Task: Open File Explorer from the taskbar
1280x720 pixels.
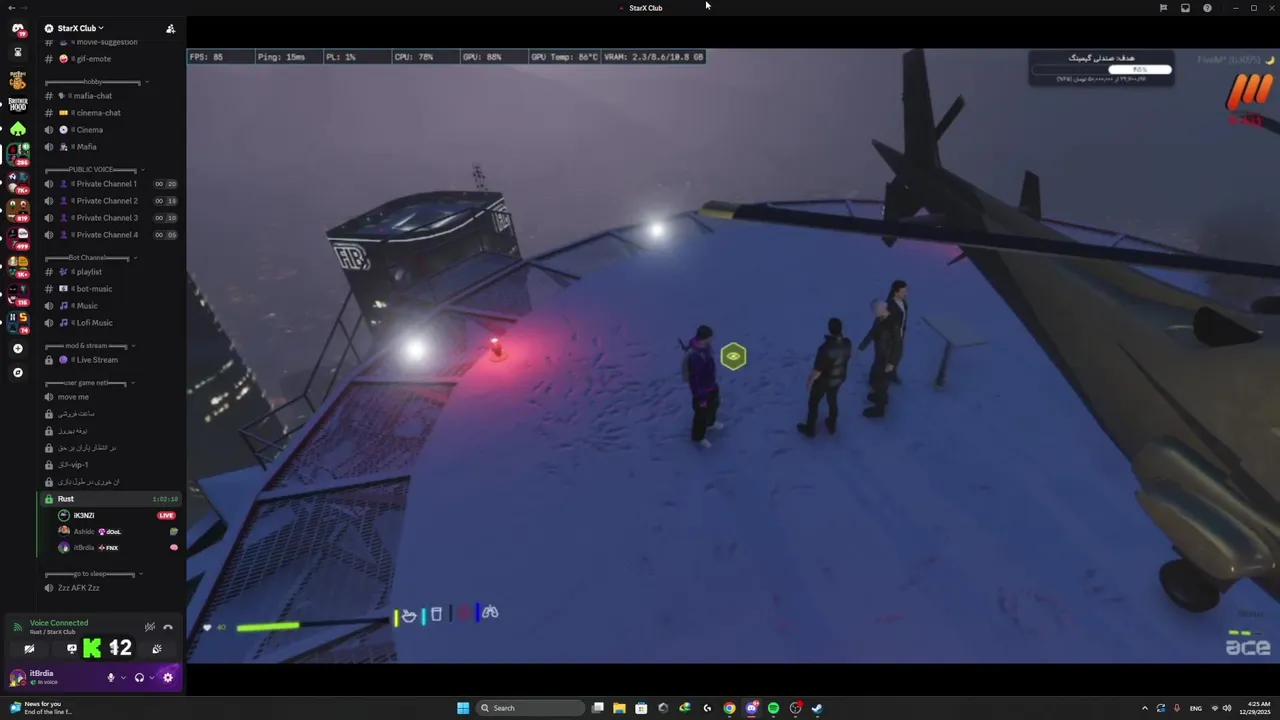Action: [x=619, y=708]
